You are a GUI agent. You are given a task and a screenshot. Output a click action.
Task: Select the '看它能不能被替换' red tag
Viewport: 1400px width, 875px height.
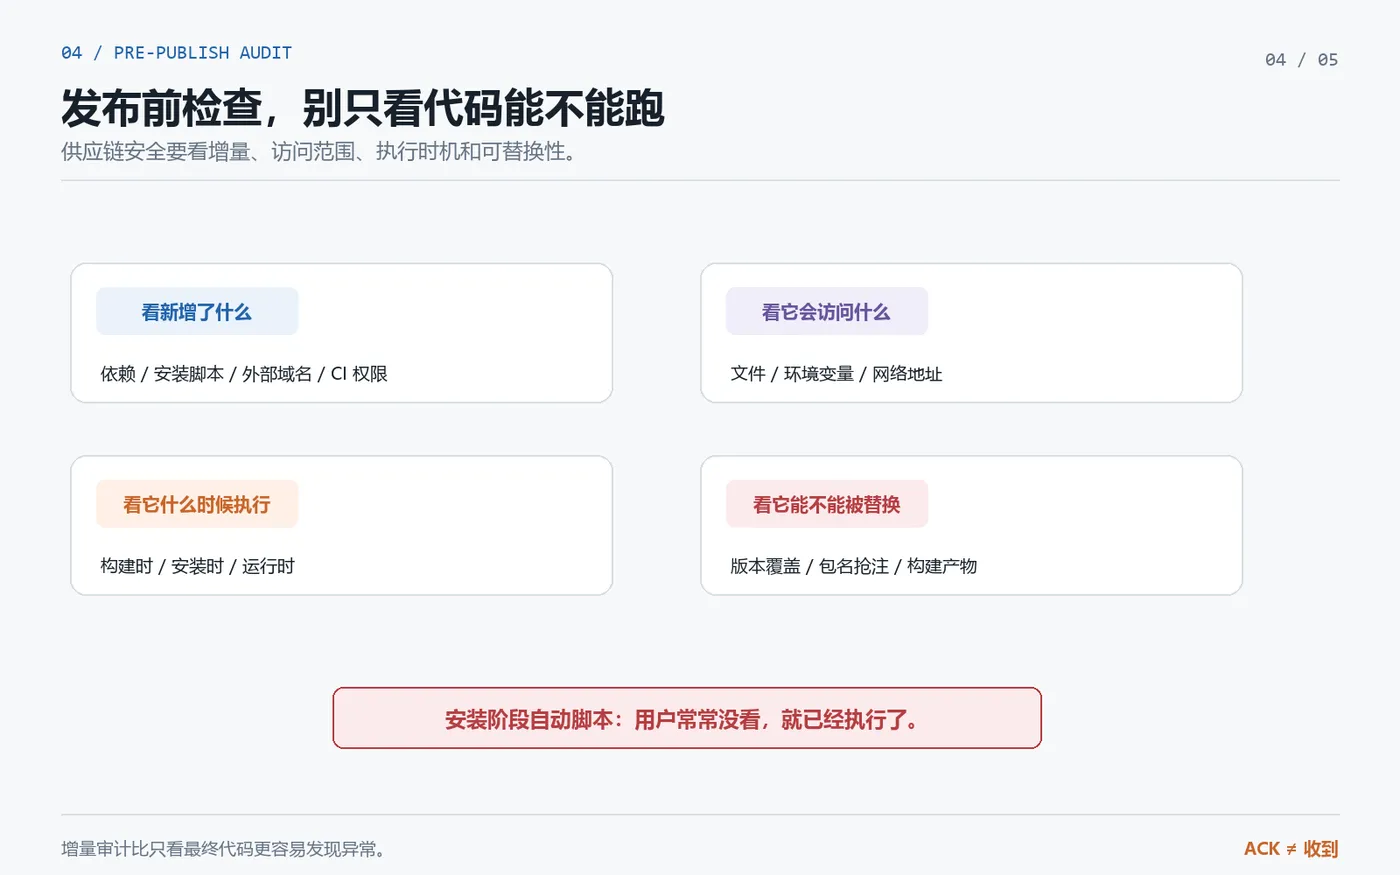827,504
